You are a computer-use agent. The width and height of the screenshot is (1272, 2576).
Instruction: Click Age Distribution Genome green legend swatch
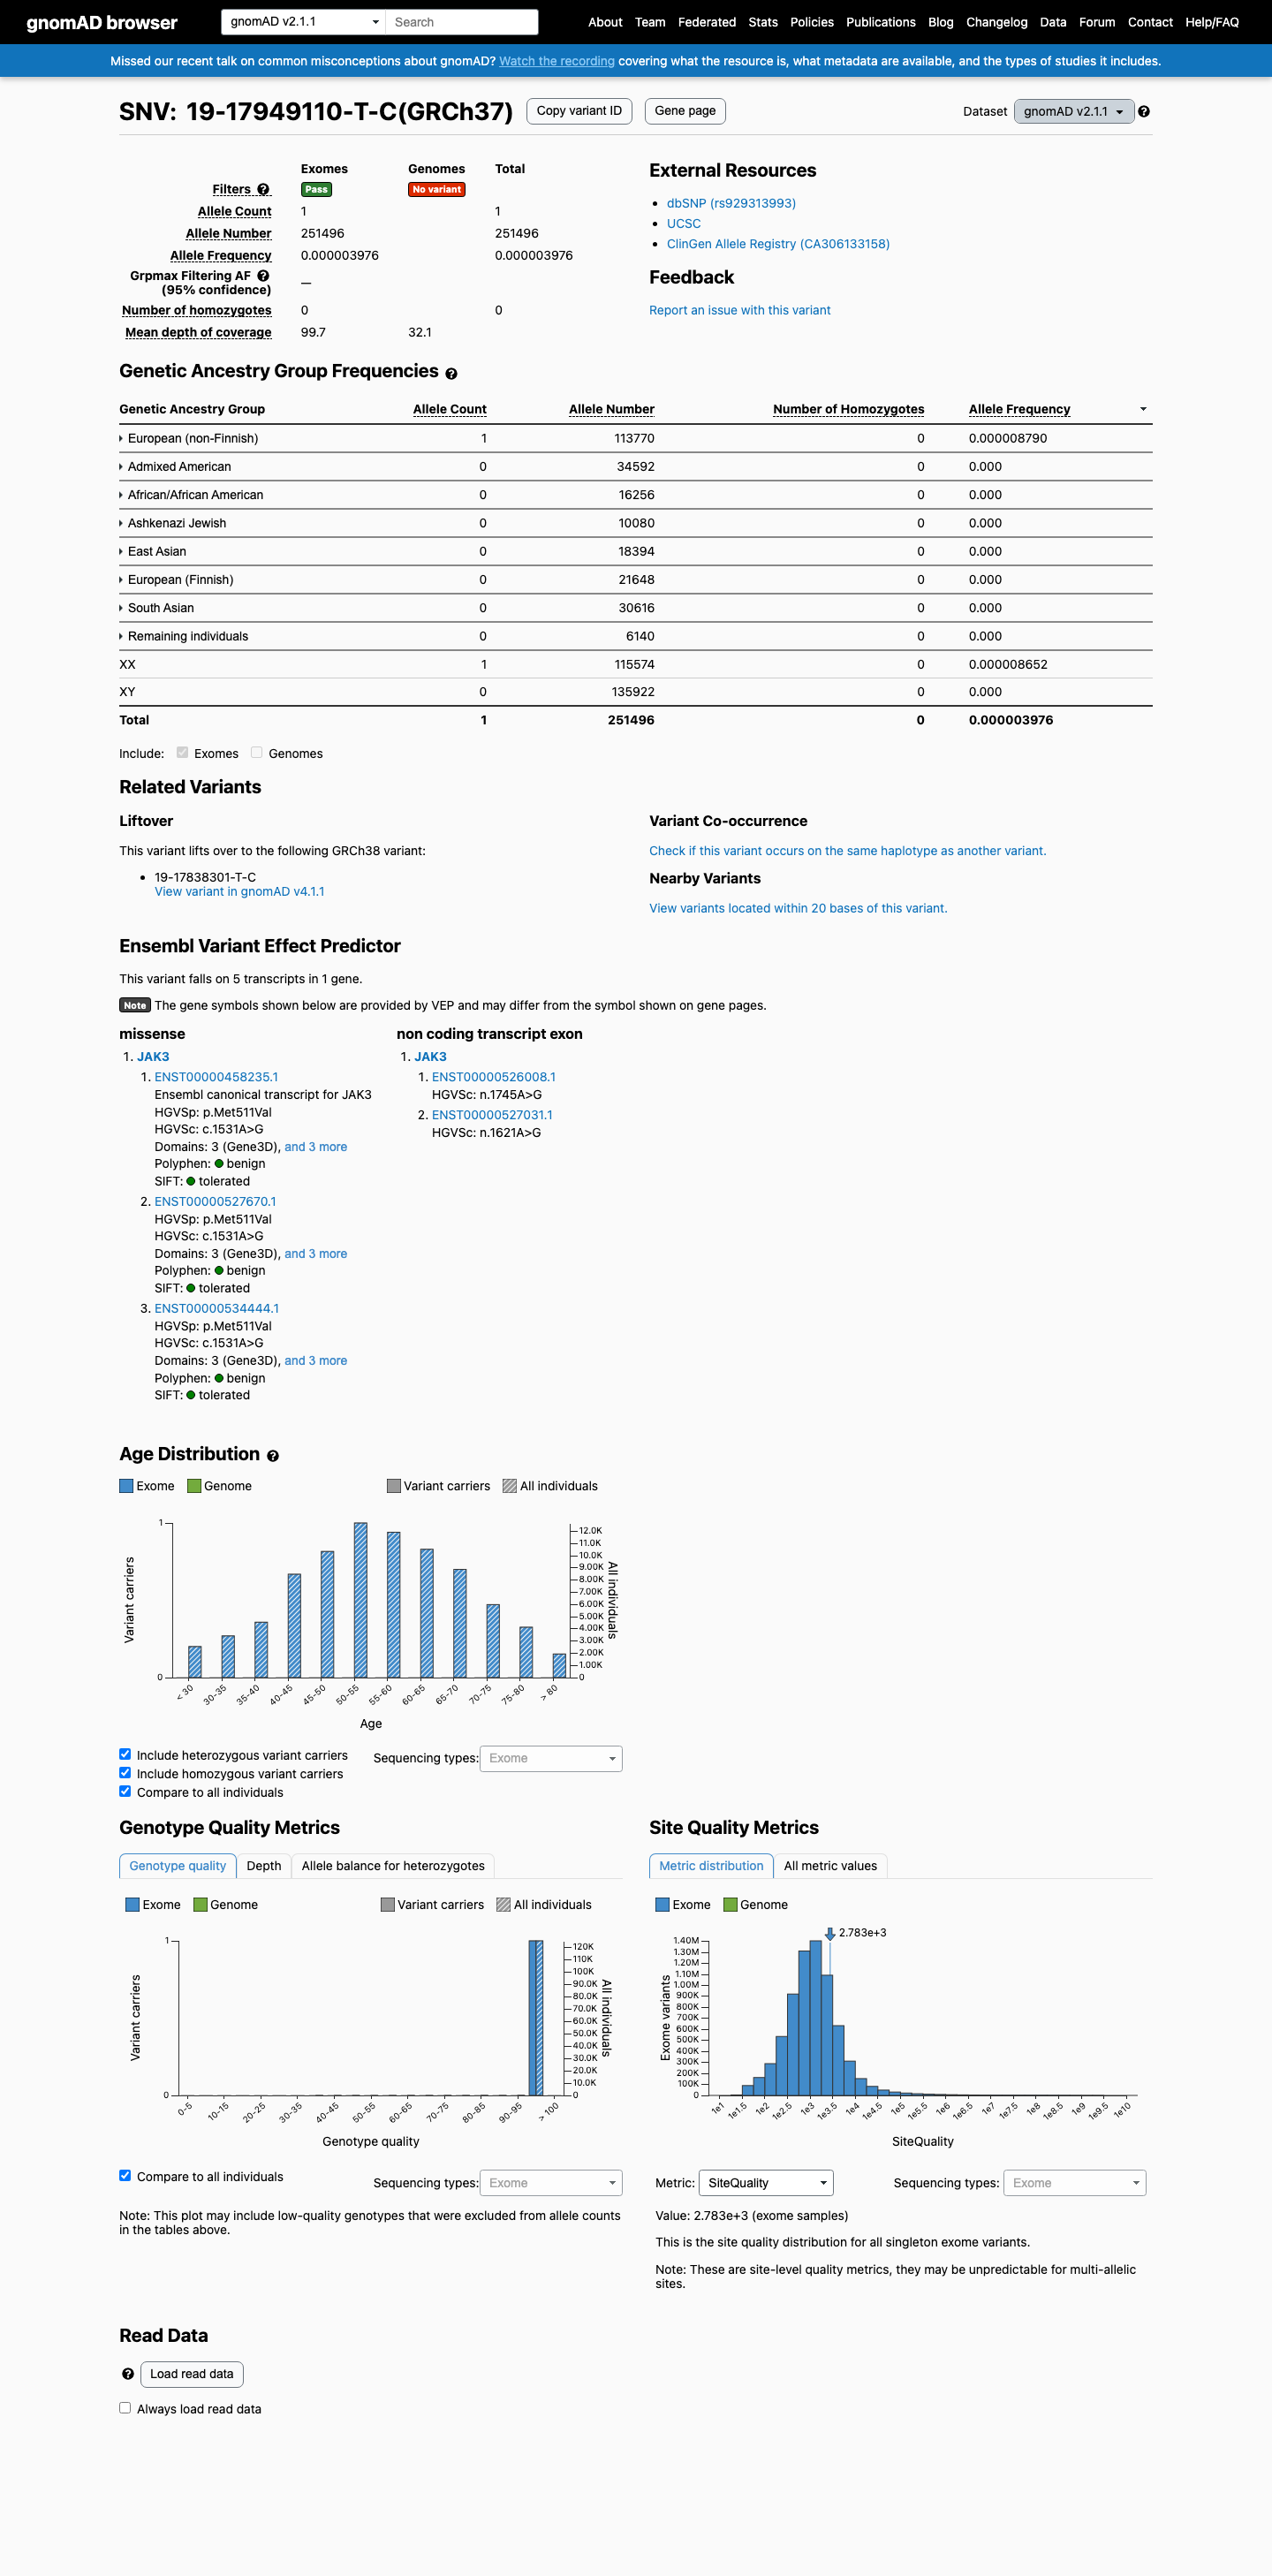(194, 1485)
